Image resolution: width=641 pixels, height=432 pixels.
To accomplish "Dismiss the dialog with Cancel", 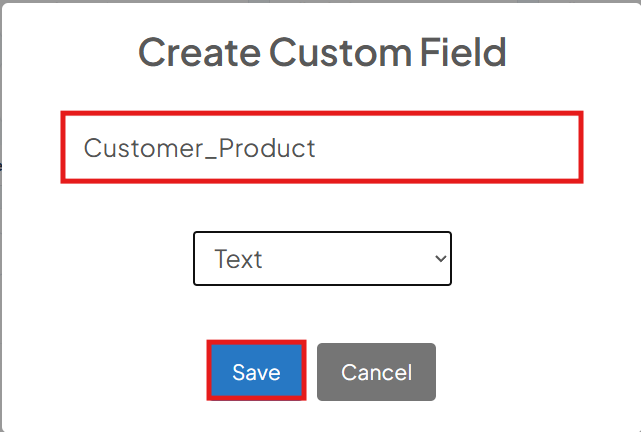I will pos(376,372).
